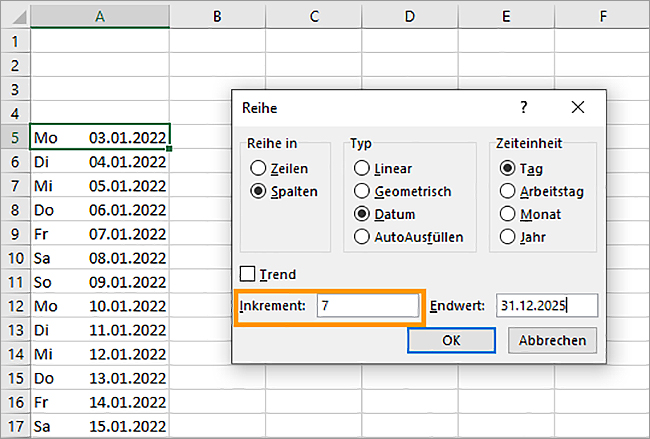Screen dimensions: 650x439
Task: Select the AutoAusfüllen option
Action: (361, 237)
